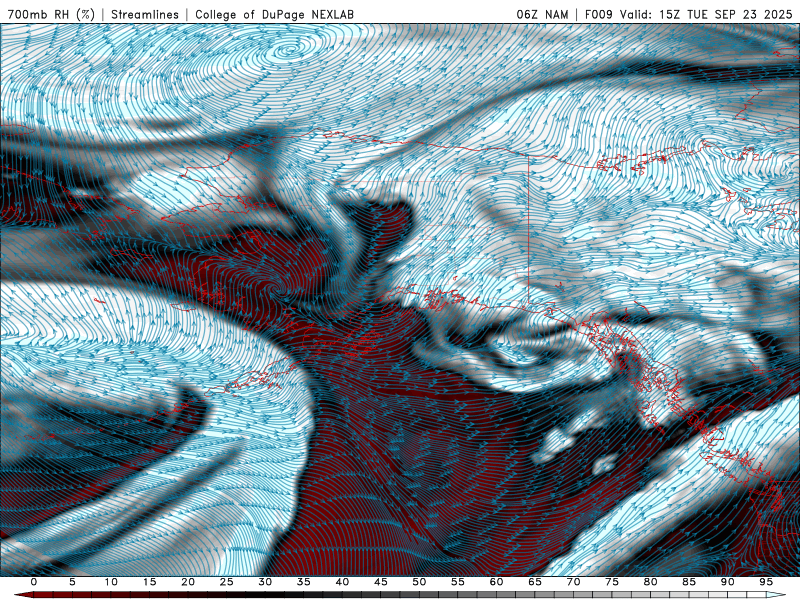Click the "60" label on color scale
Image resolution: width=800 pixels, height=600 pixels.
496,582
